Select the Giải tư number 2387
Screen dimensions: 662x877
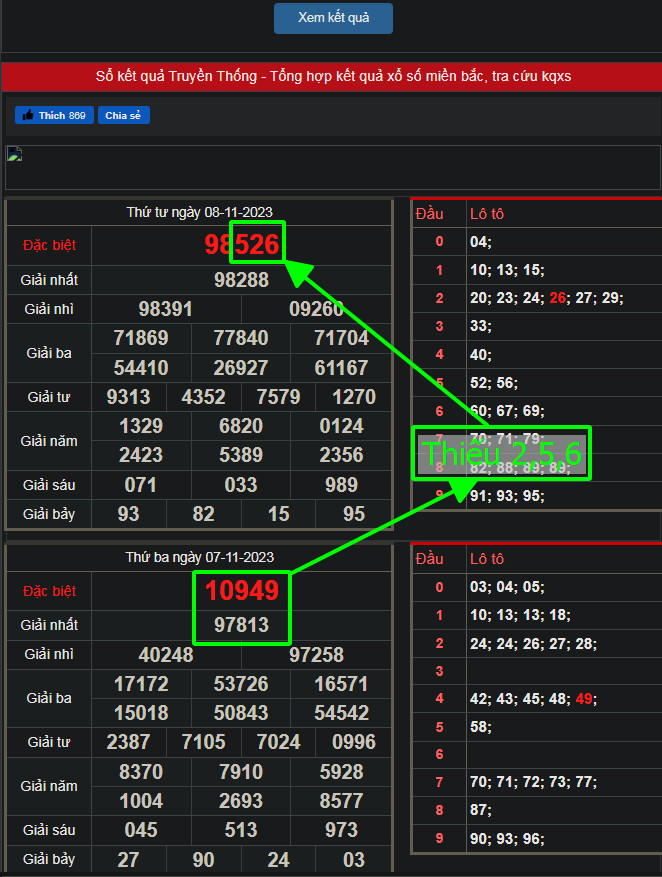129,742
